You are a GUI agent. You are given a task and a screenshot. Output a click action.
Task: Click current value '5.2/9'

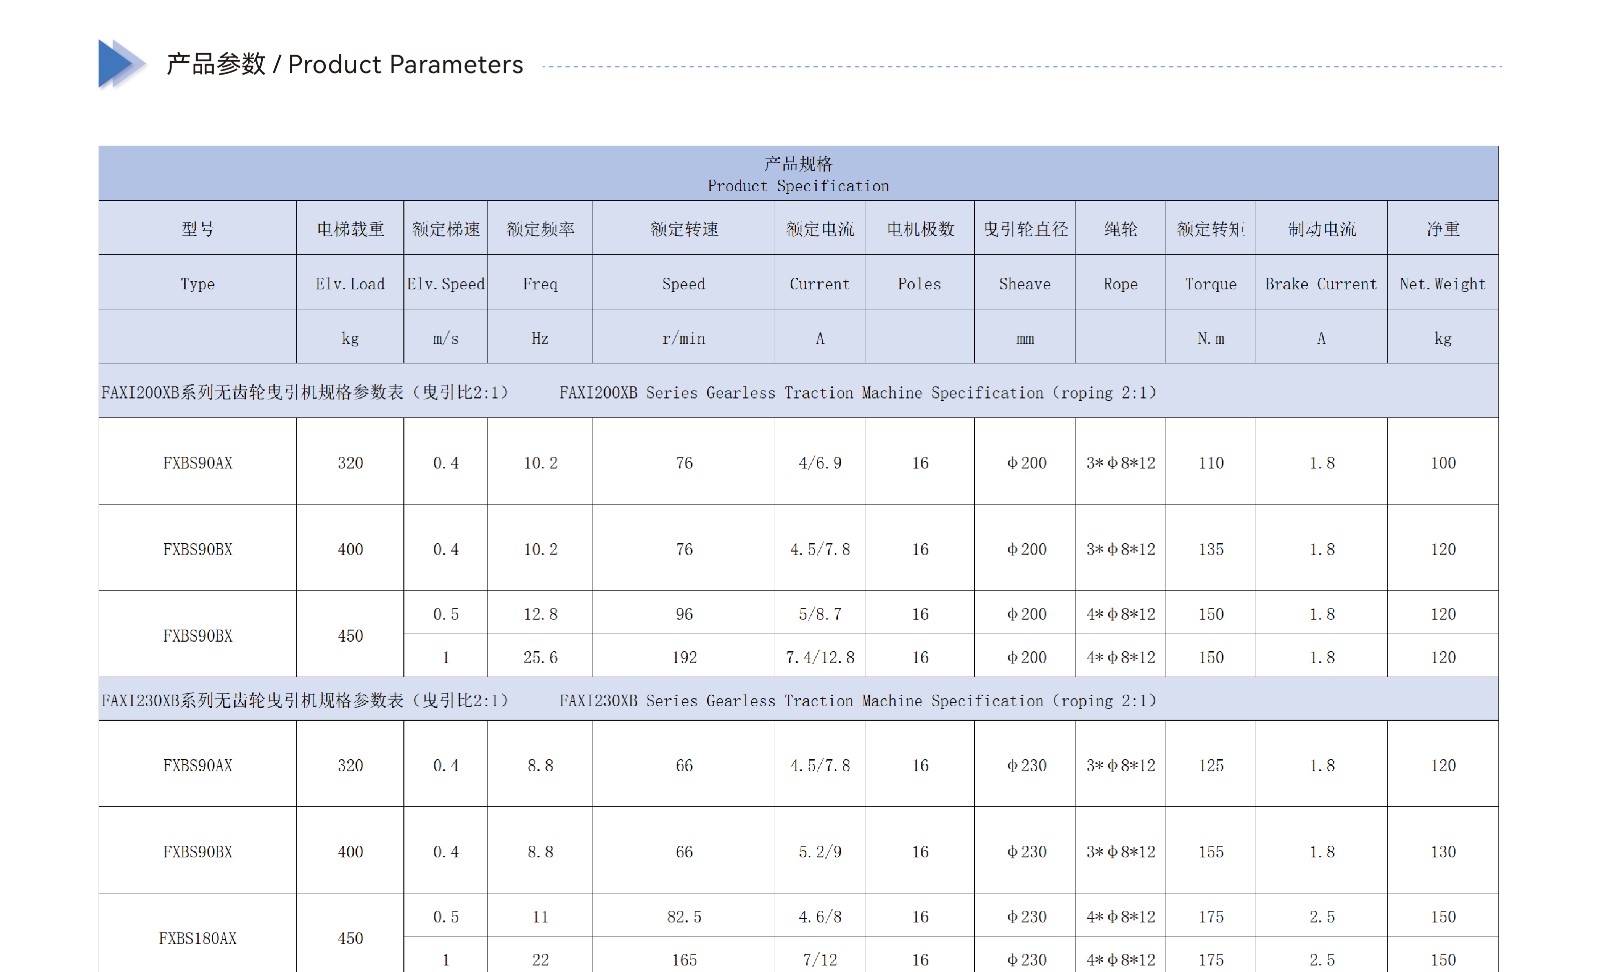tap(820, 852)
